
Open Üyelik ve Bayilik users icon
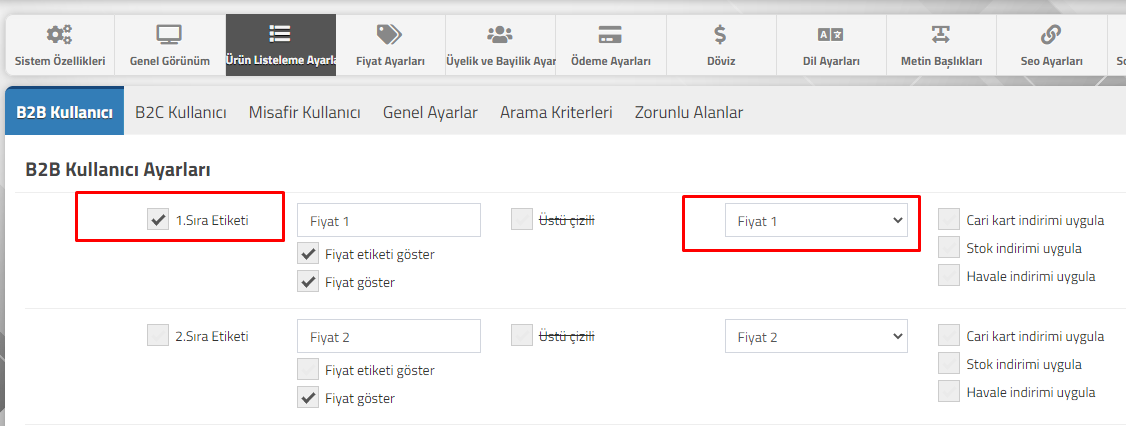coord(500,34)
